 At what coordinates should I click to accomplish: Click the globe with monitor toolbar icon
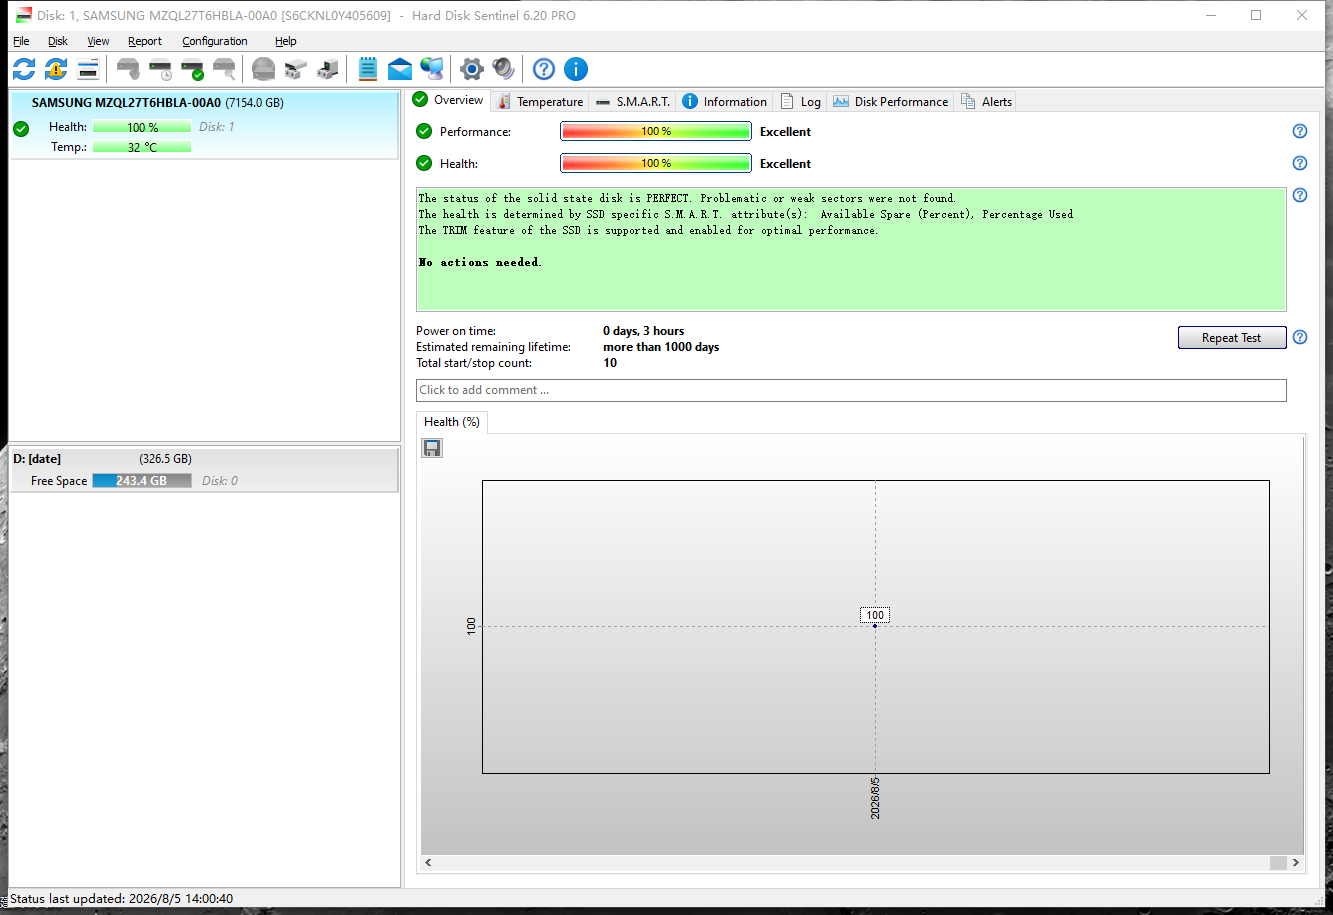[432, 69]
